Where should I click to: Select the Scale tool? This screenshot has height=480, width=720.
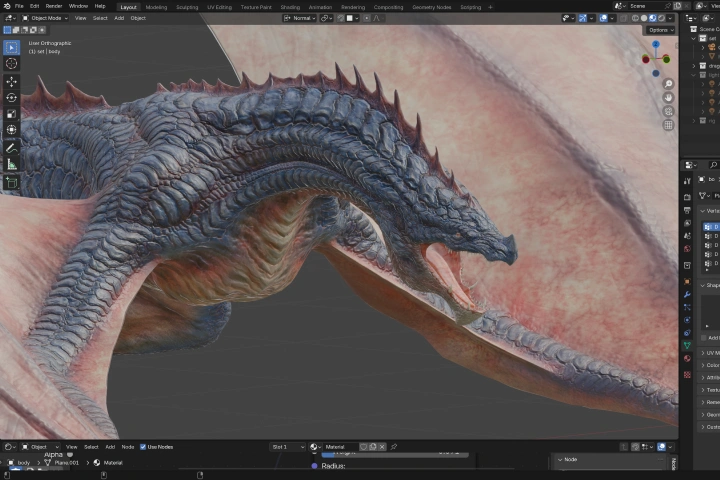pos(11,113)
